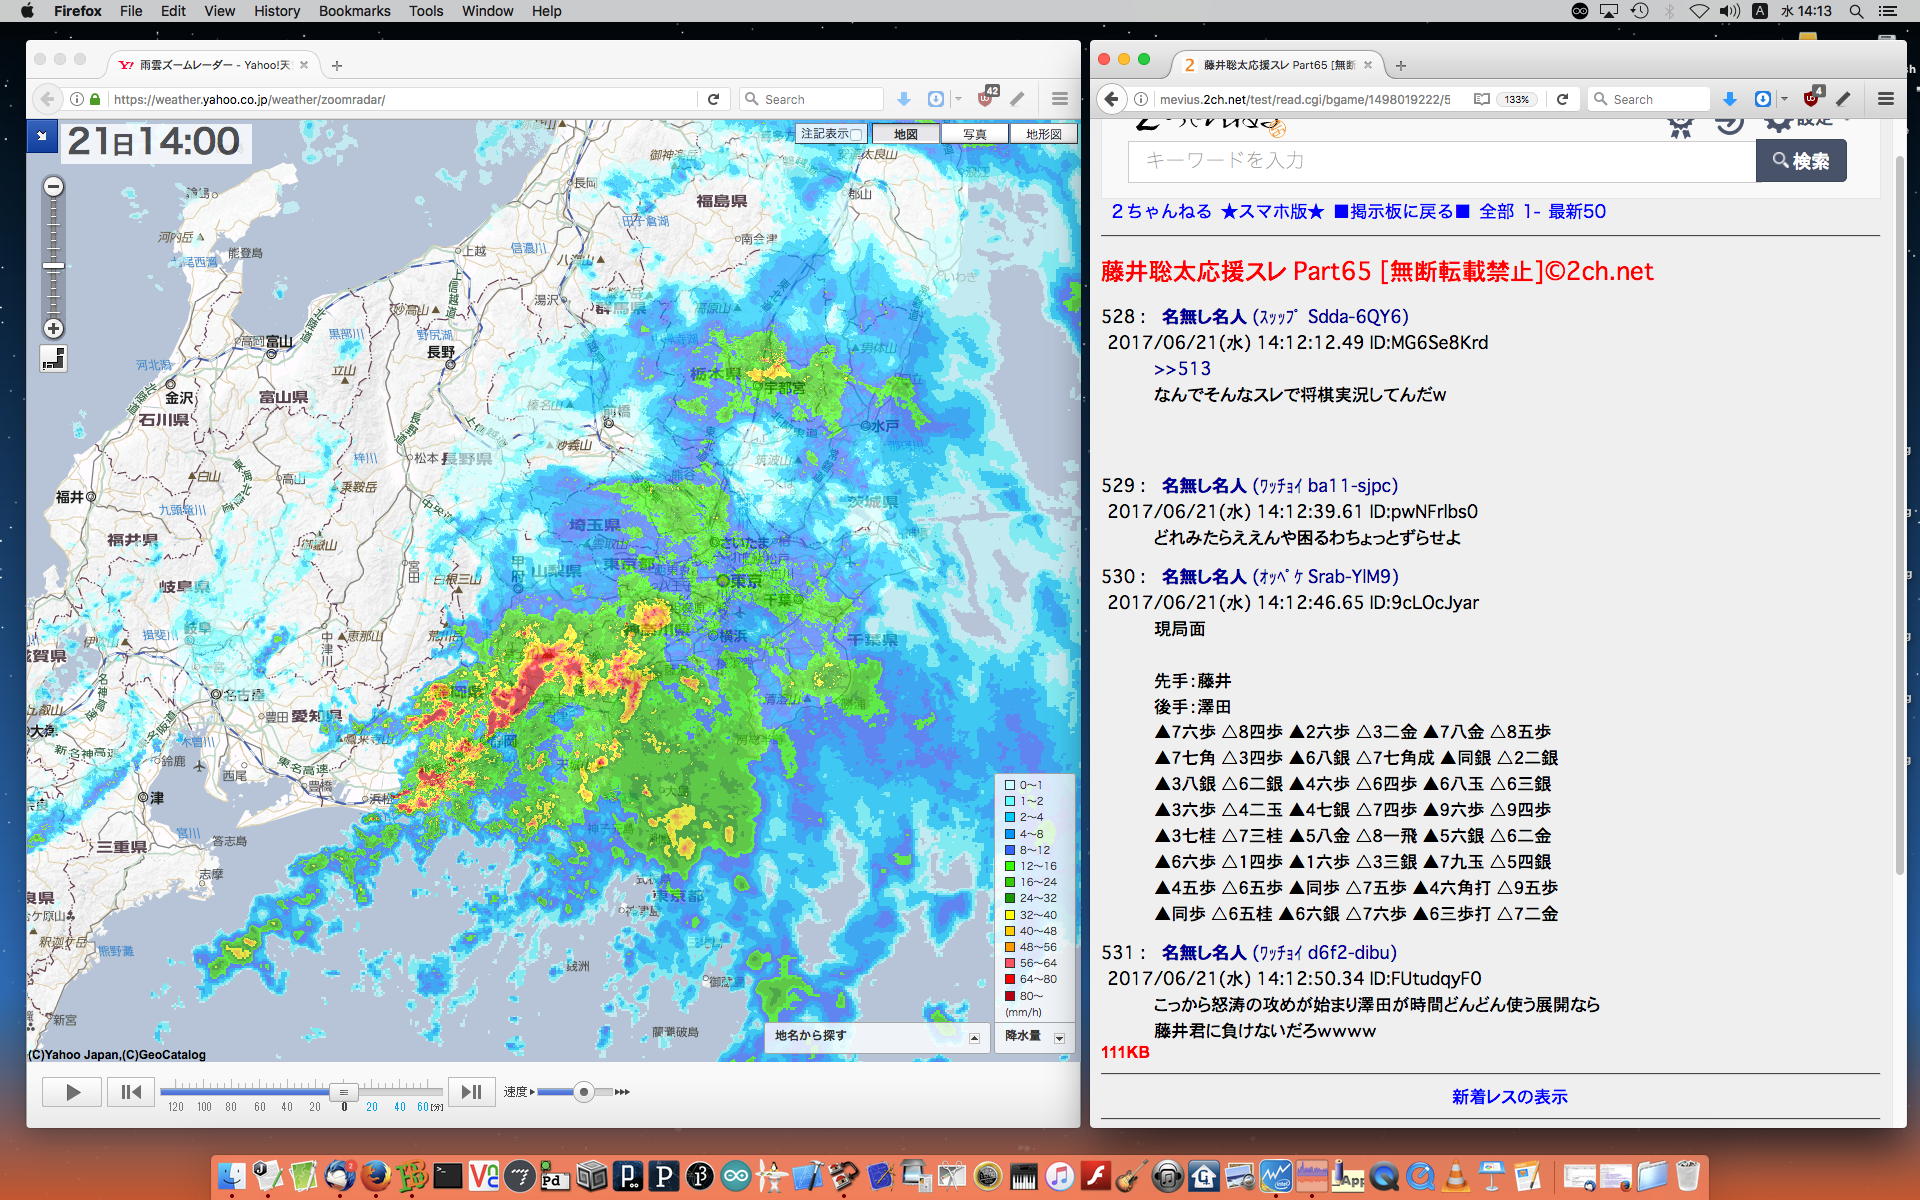Screen dimensions: 1920x1200
Task: Click the map zoom-in plus button
Action: coord(54,329)
